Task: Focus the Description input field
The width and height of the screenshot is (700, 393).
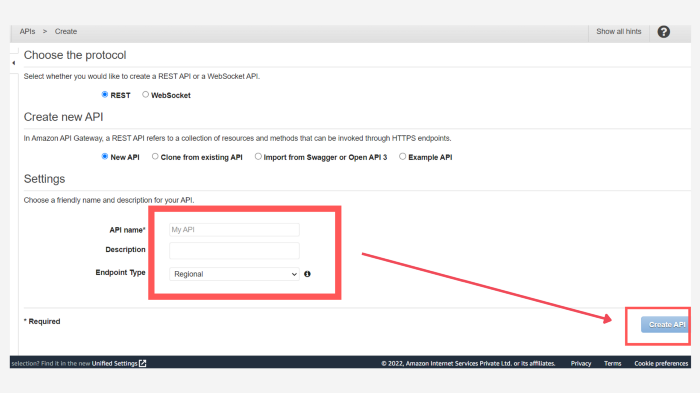Action: (234, 251)
